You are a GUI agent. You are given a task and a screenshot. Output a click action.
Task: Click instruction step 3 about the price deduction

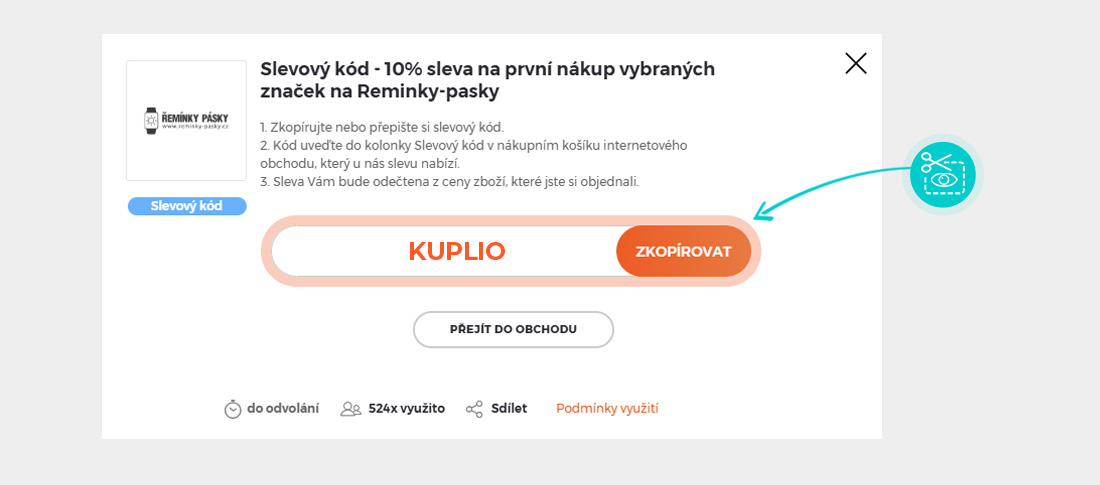449,181
